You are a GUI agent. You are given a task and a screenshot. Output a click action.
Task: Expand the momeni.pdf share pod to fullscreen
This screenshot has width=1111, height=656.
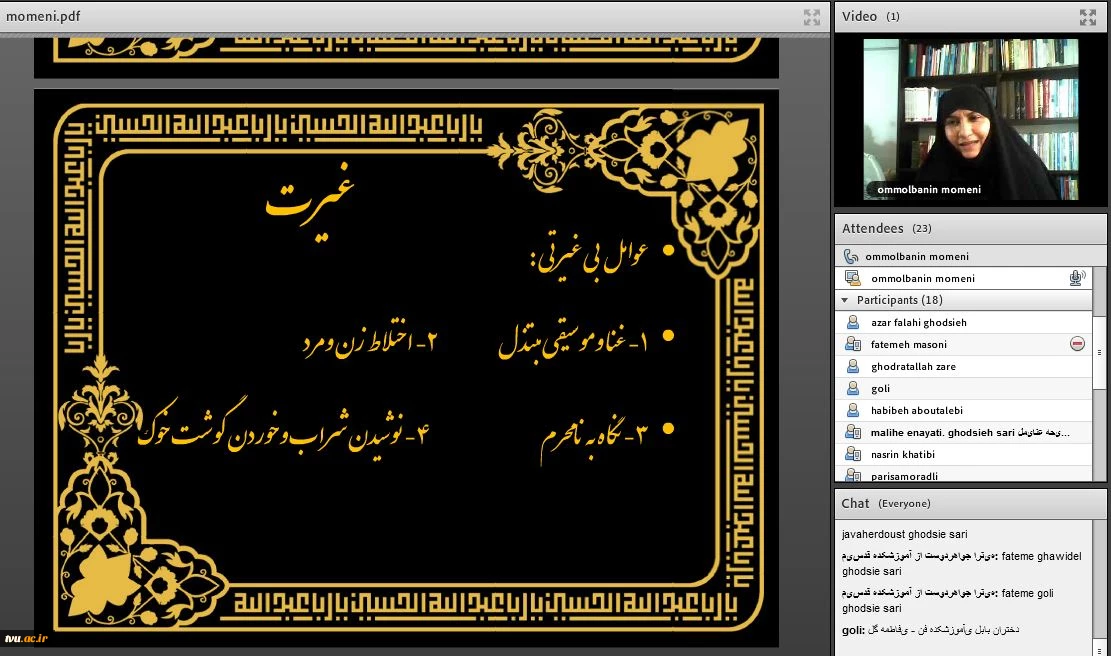811,17
